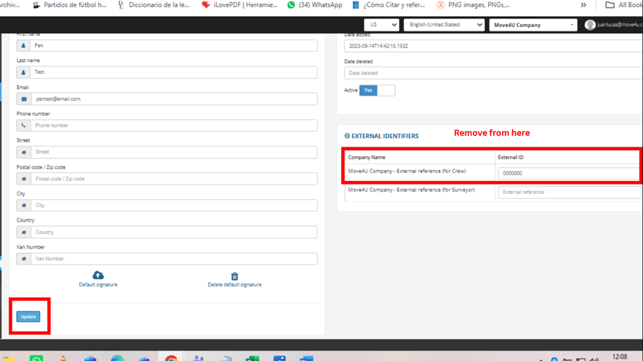
Task: Click the External ID field for Crew
Action: point(570,173)
